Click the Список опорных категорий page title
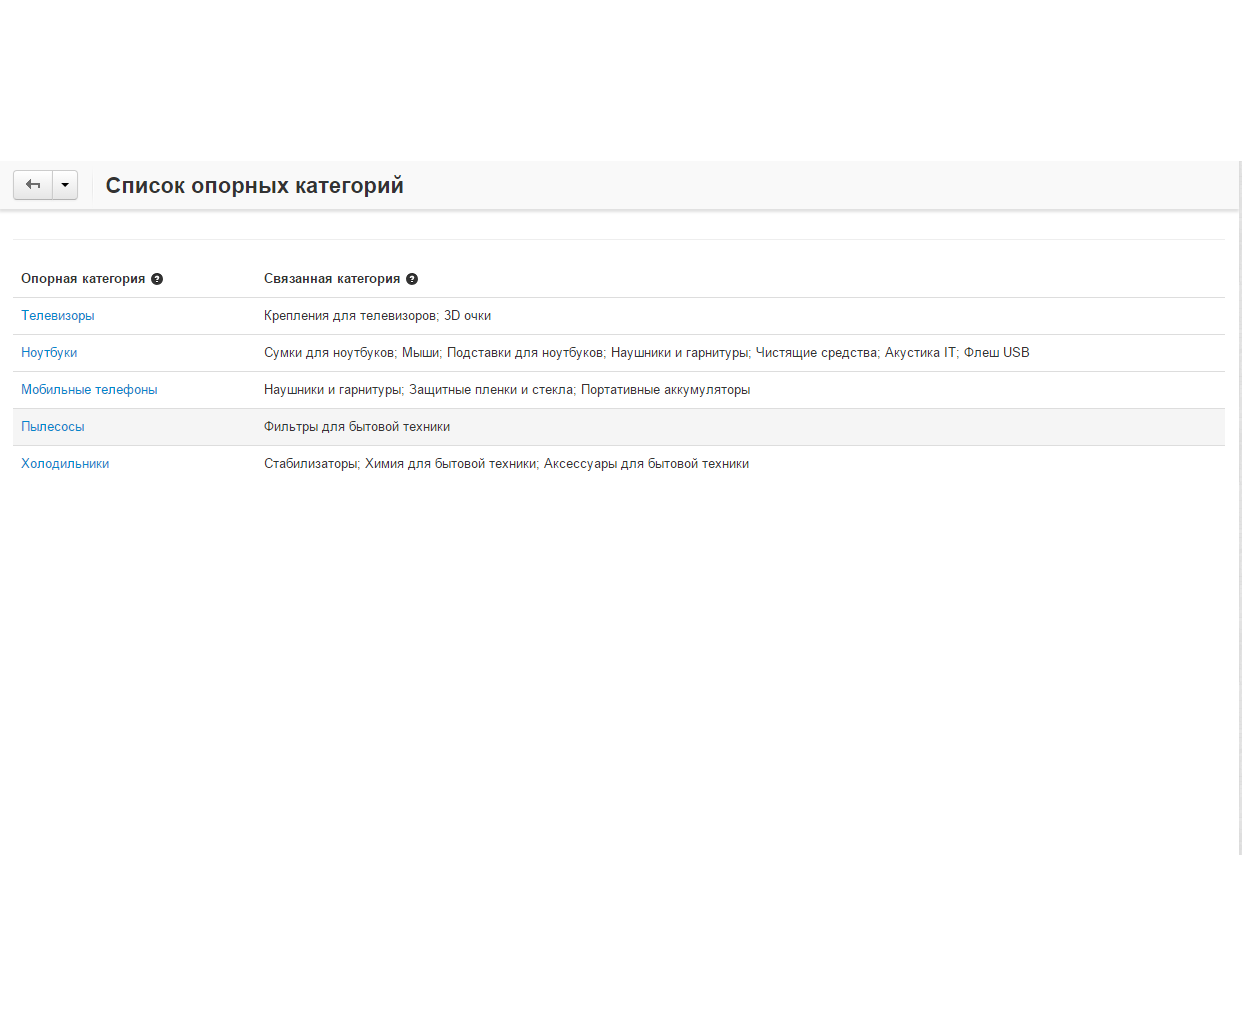 click(254, 186)
